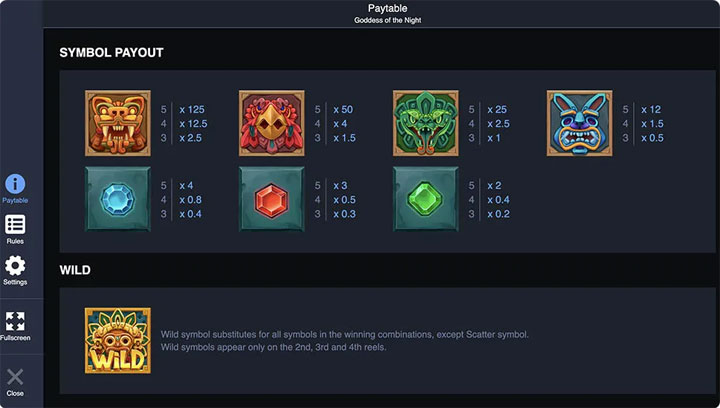Click the Settings label in sidebar
720x408 pixels.
(x=15, y=283)
